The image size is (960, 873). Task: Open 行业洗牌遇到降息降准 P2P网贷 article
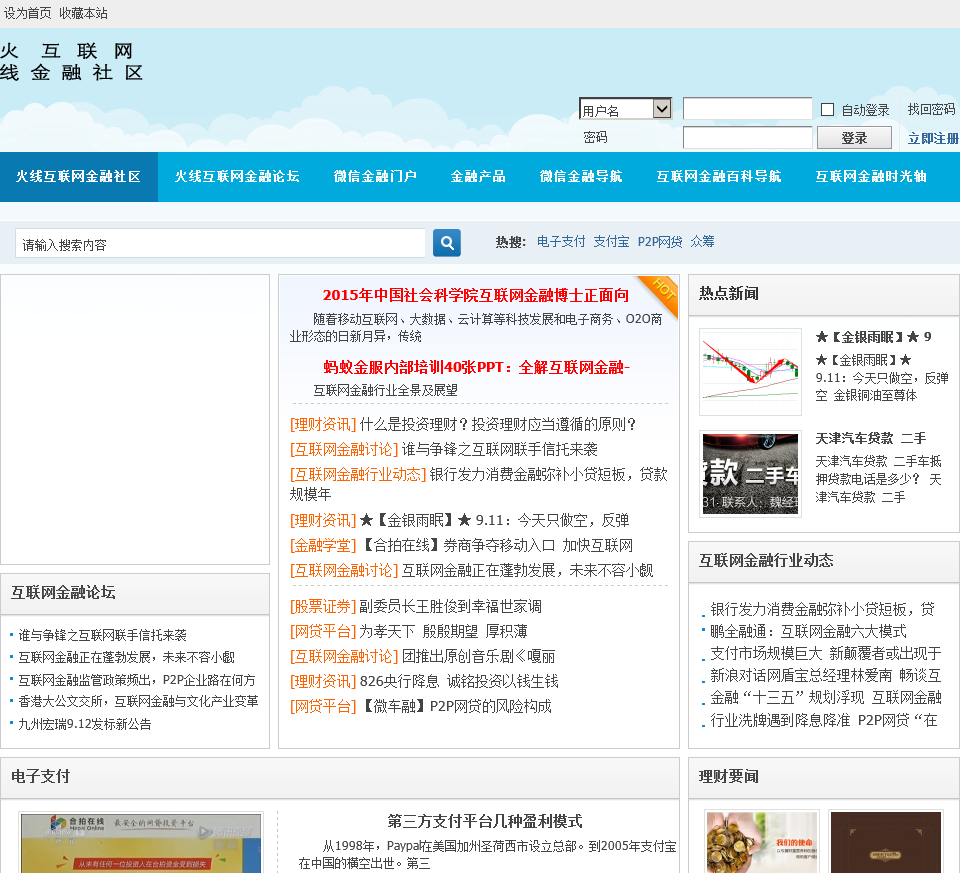pos(824,720)
